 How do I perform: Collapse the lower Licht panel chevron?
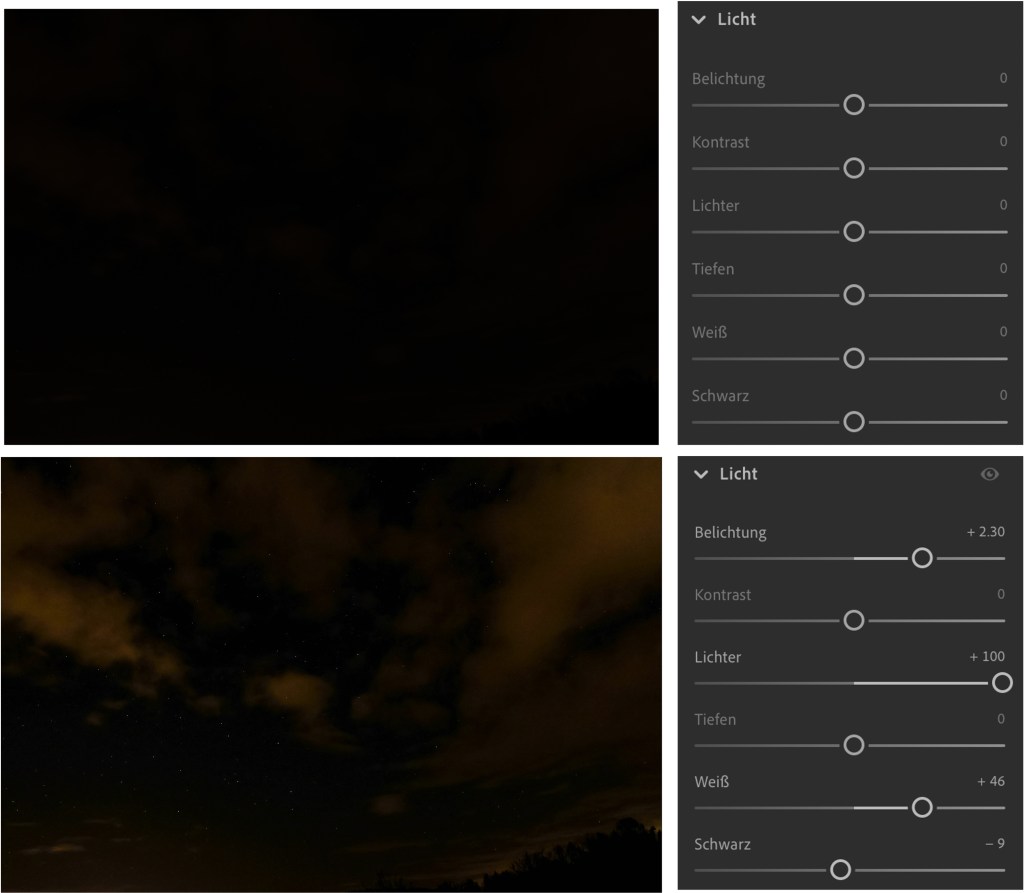point(701,474)
